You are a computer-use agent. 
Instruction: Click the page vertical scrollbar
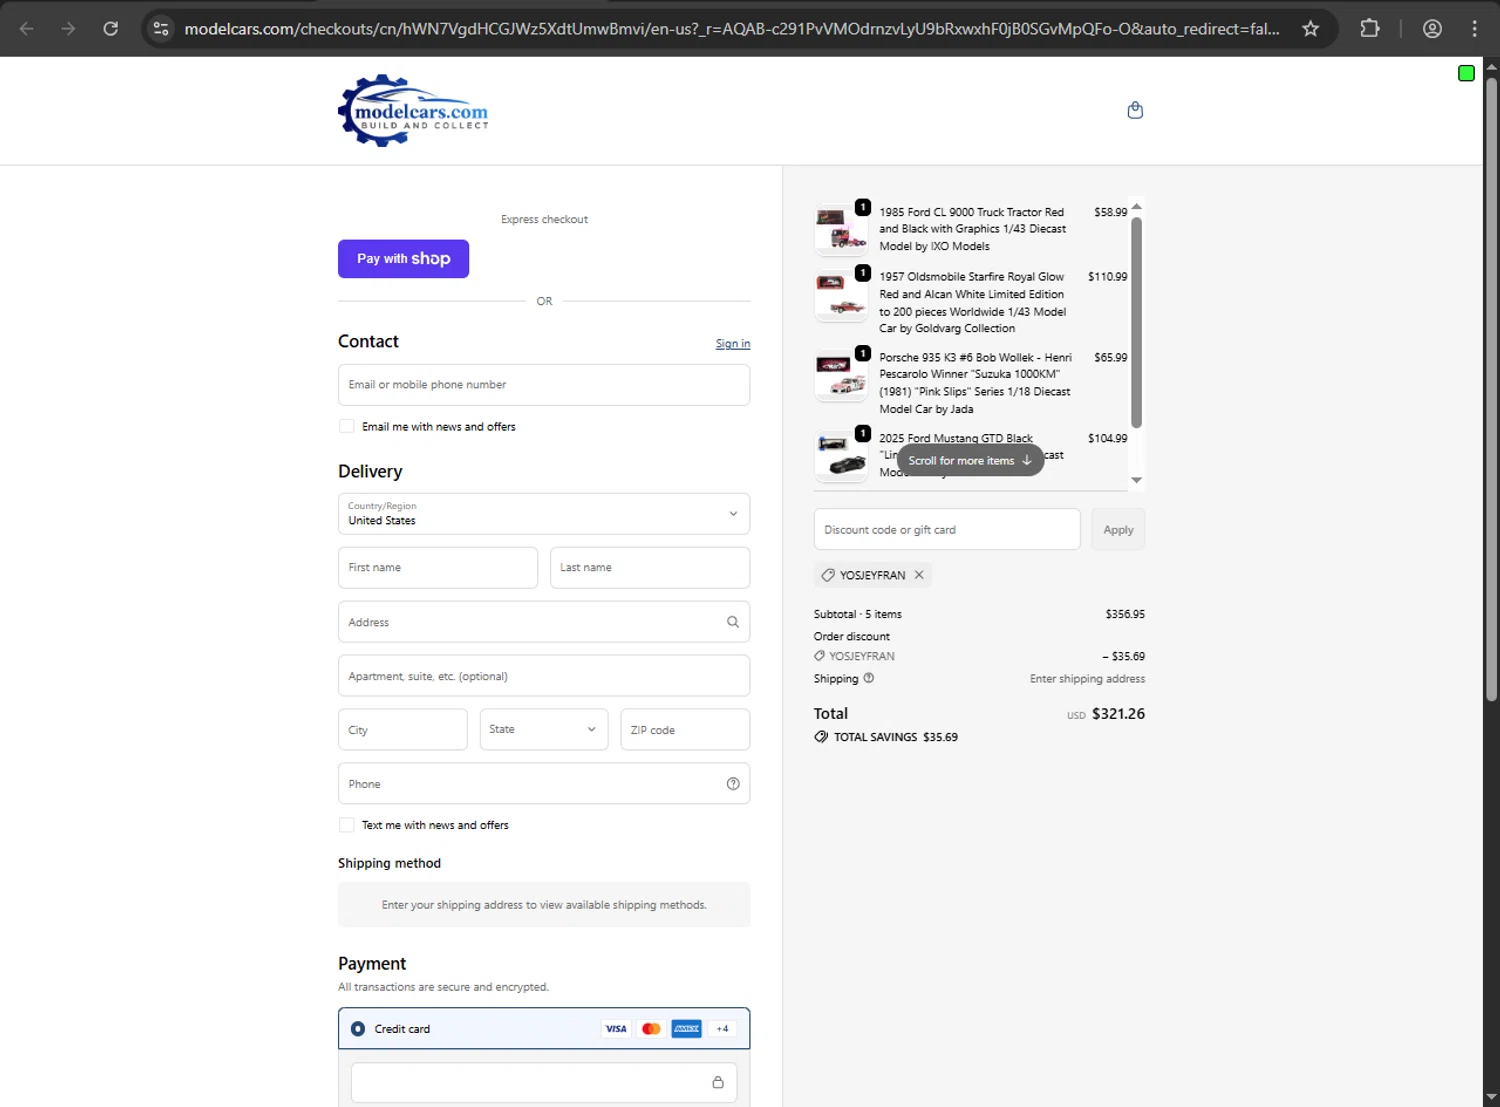tap(1491, 388)
